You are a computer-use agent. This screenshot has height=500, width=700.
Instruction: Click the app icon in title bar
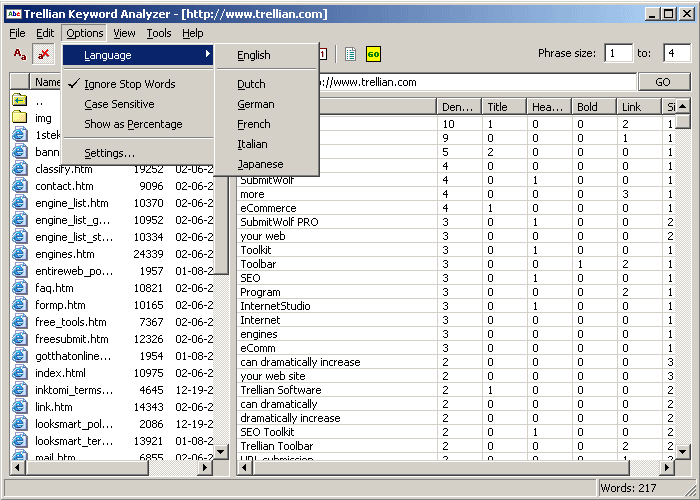coord(13,14)
